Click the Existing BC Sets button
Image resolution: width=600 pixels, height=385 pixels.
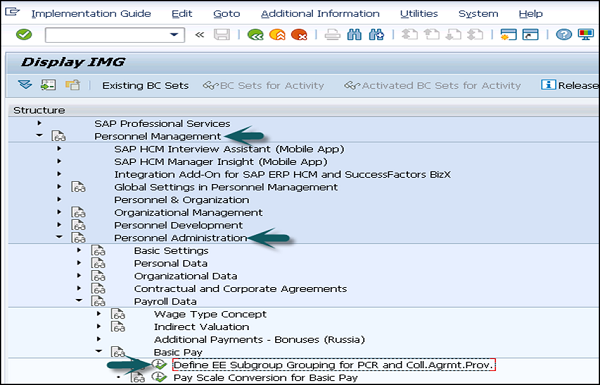click(x=145, y=85)
